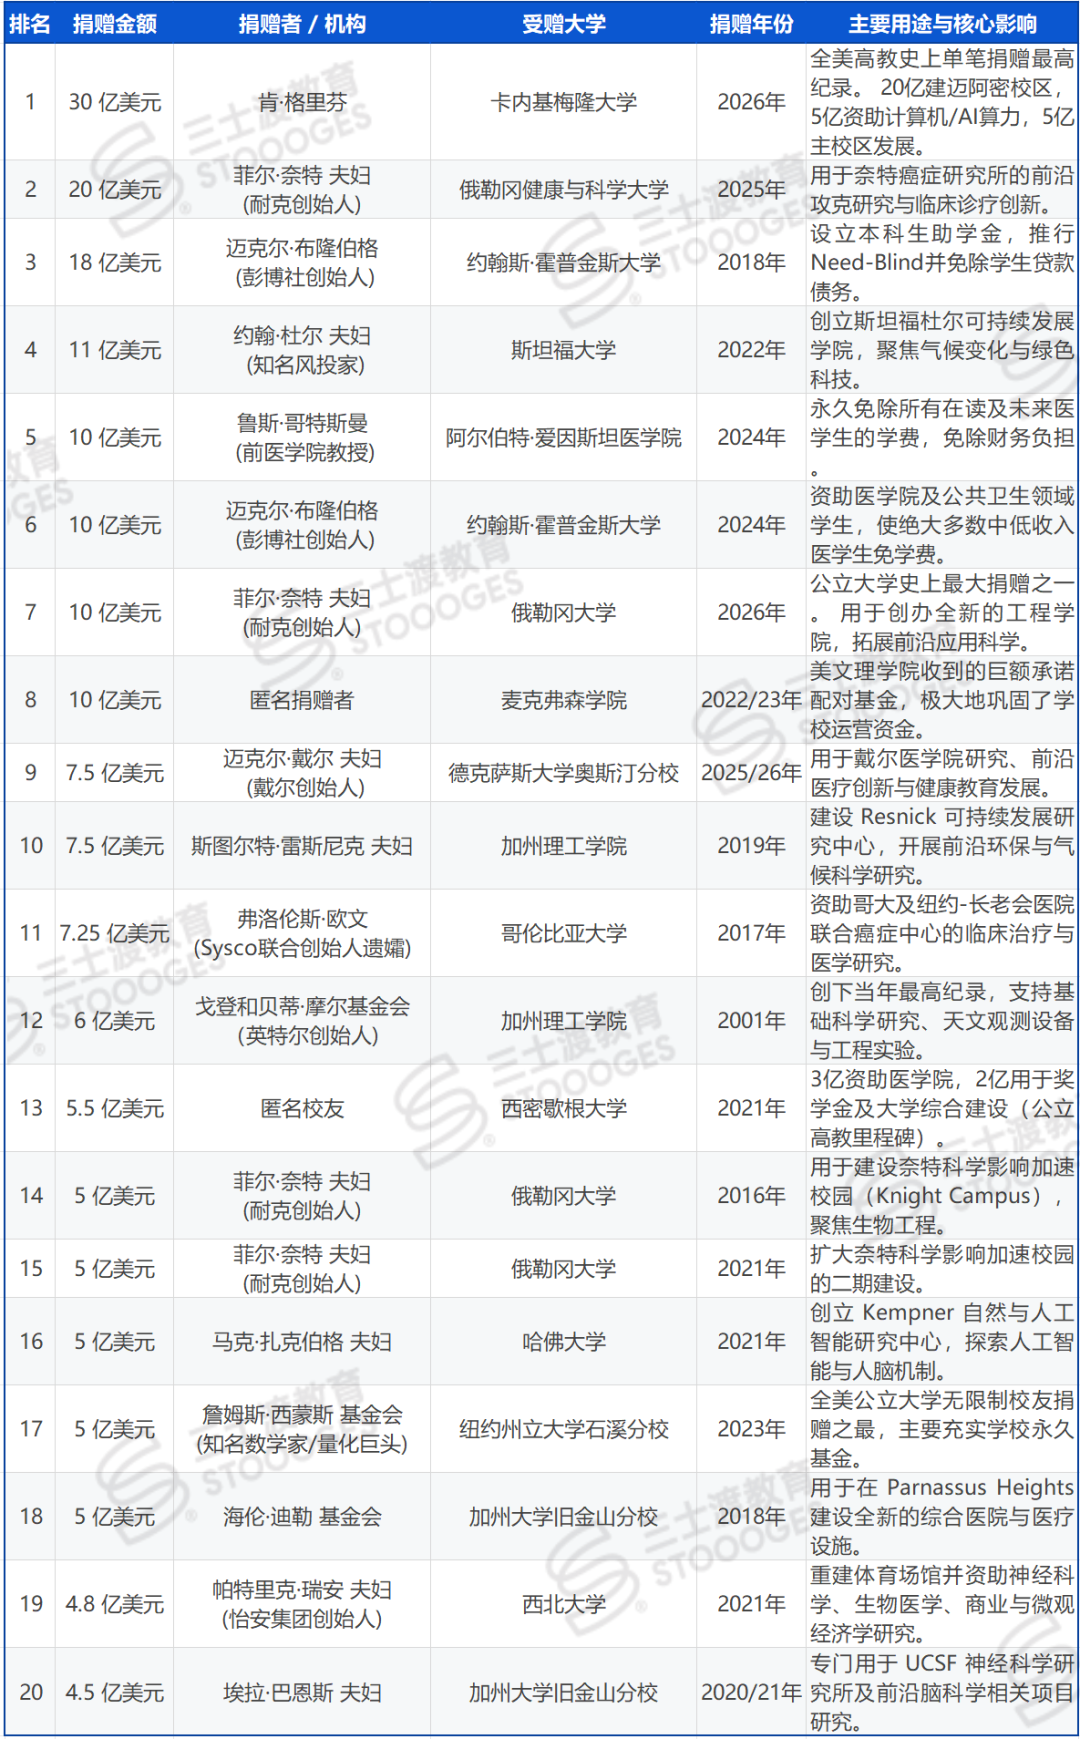Click university cell '西北大学'
Image resolution: width=1080 pixels, height=1739 pixels.
coord(564,1604)
